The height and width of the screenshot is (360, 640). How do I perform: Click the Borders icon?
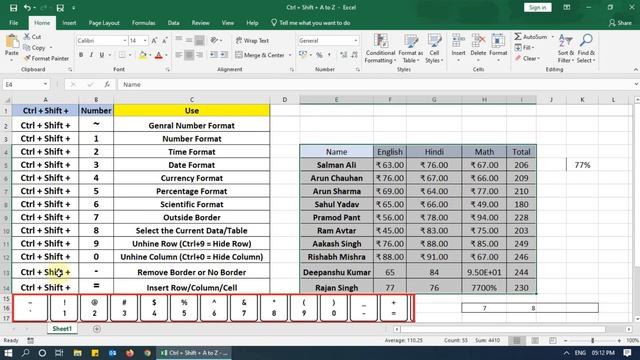point(122,55)
